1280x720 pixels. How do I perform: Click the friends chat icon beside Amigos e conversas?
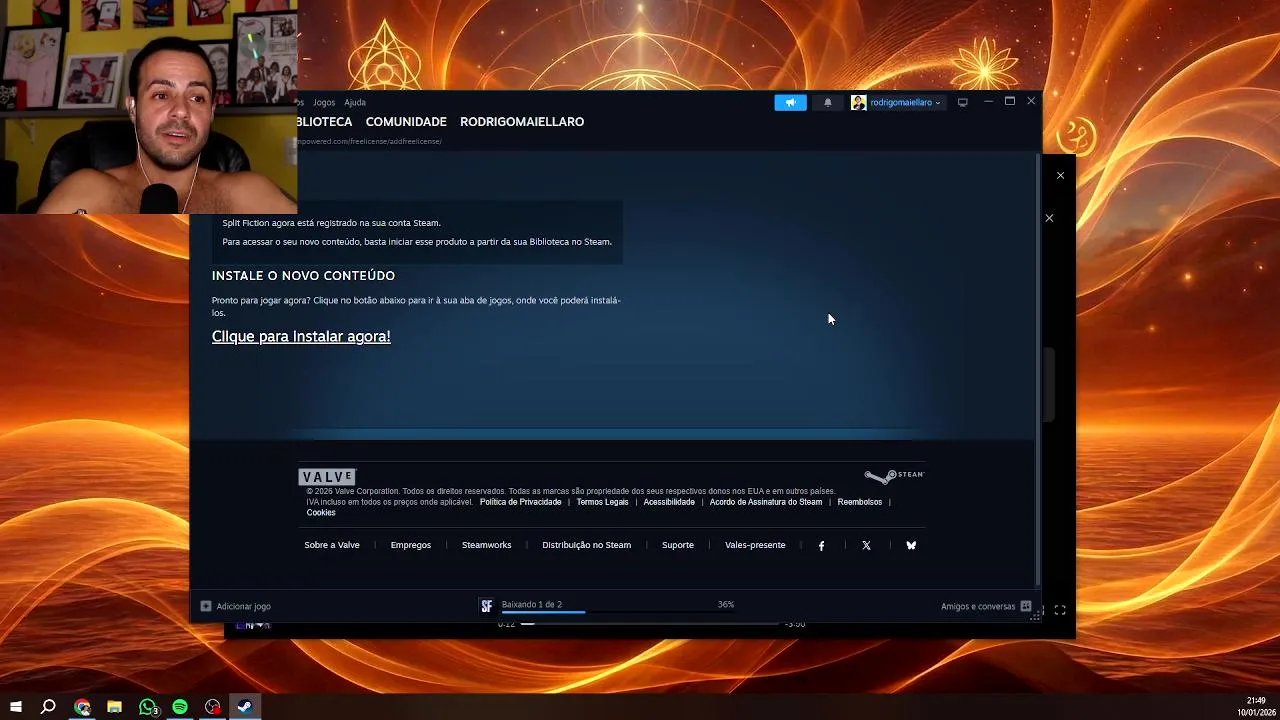pyautogui.click(x=1026, y=606)
